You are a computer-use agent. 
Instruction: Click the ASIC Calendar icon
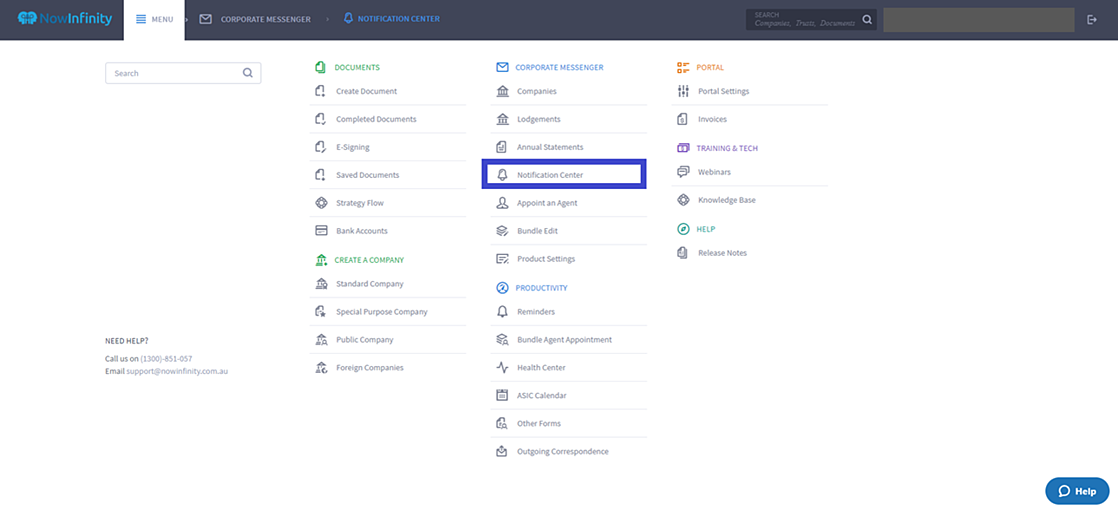click(x=502, y=395)
